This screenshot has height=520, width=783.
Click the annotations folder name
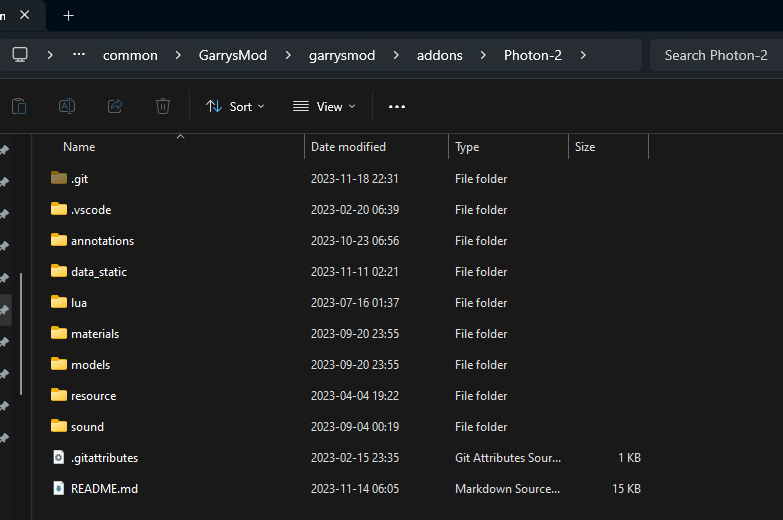[x=102, y=241]
